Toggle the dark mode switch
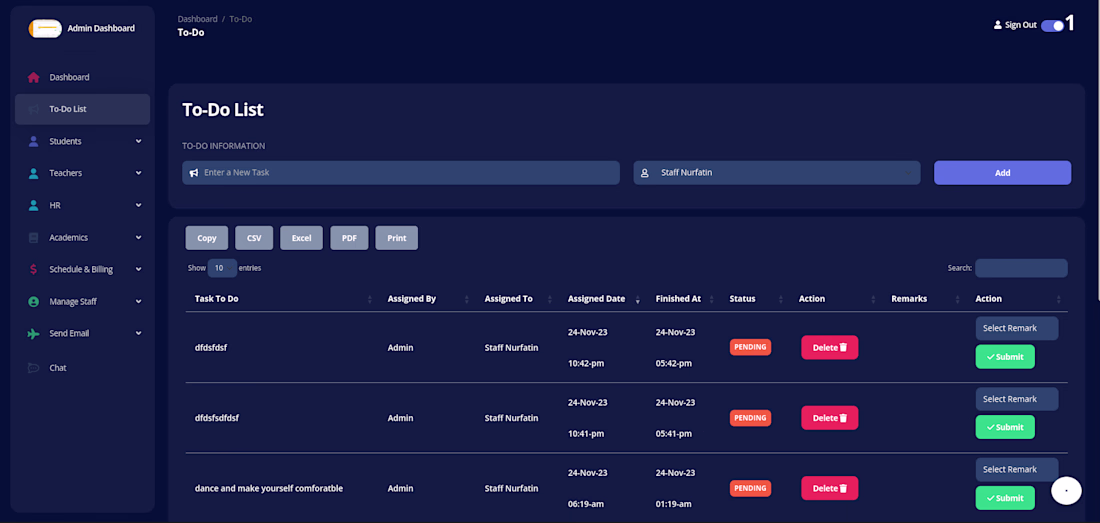Image resolution: width=1100 pixels, height=523 pixels. 1052,26
